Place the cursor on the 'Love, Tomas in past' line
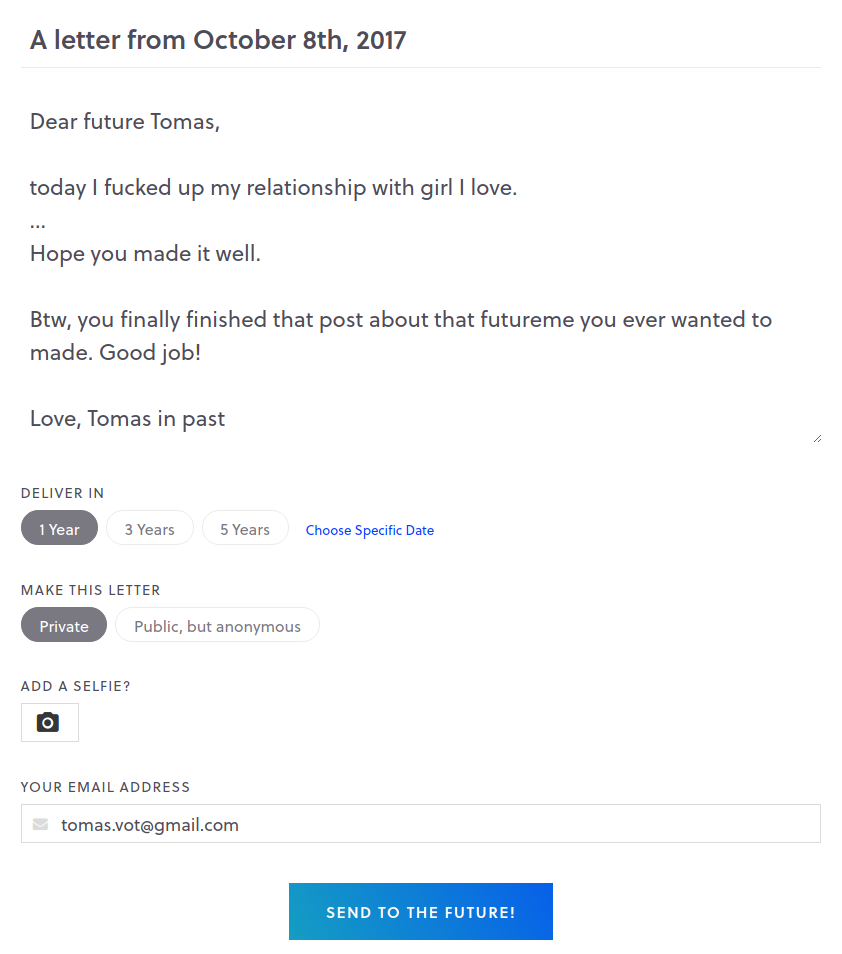Screen dimensions: 842x954 click(x=127, y=419)
